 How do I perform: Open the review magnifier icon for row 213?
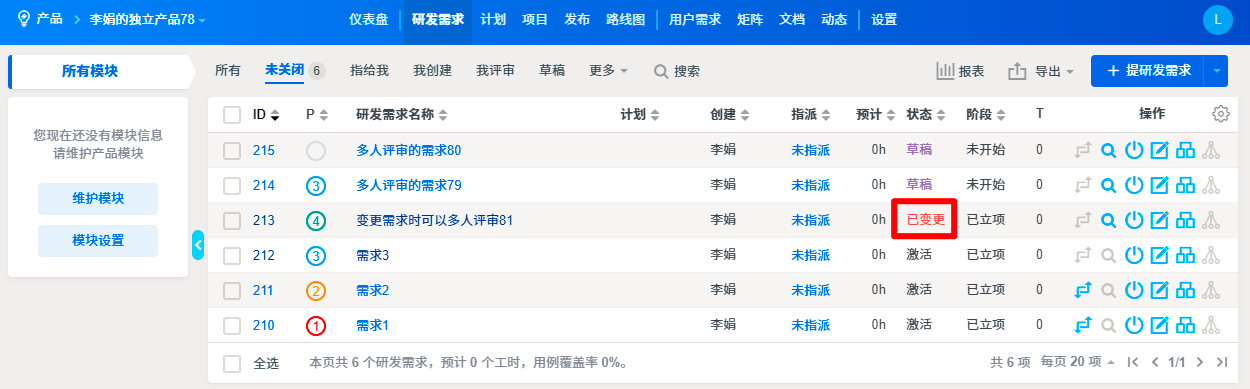click(1108, 220)
